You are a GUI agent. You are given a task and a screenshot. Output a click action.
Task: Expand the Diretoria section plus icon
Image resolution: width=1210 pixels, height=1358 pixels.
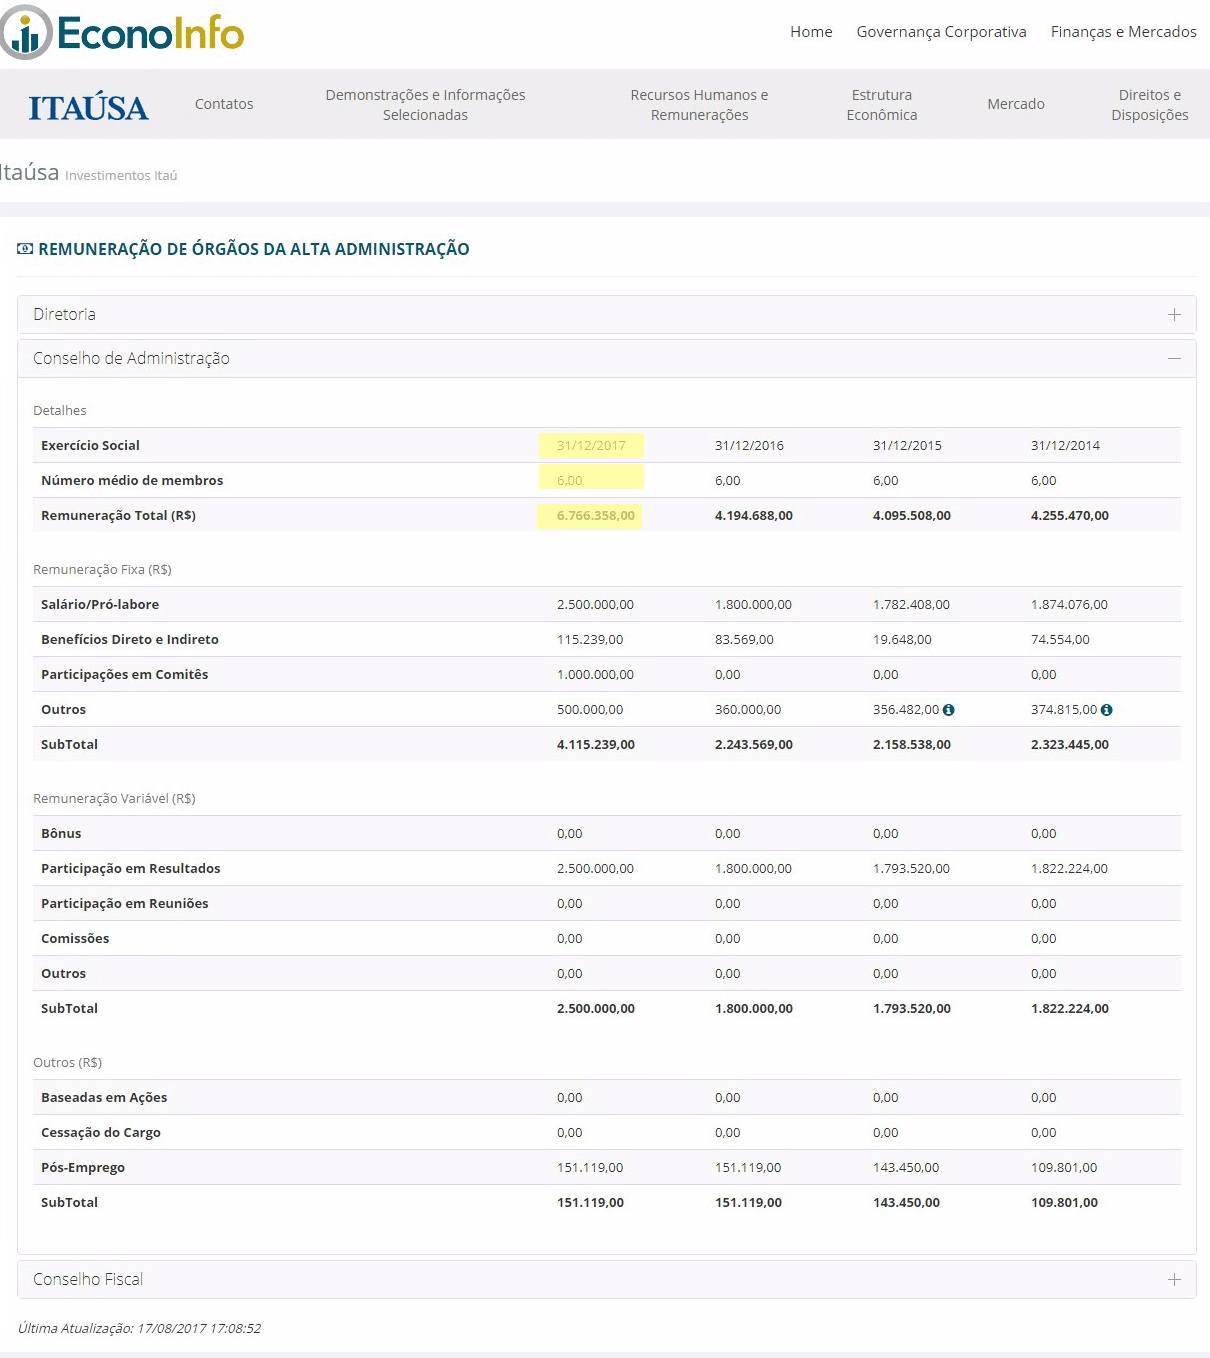tap(1174, 314)
